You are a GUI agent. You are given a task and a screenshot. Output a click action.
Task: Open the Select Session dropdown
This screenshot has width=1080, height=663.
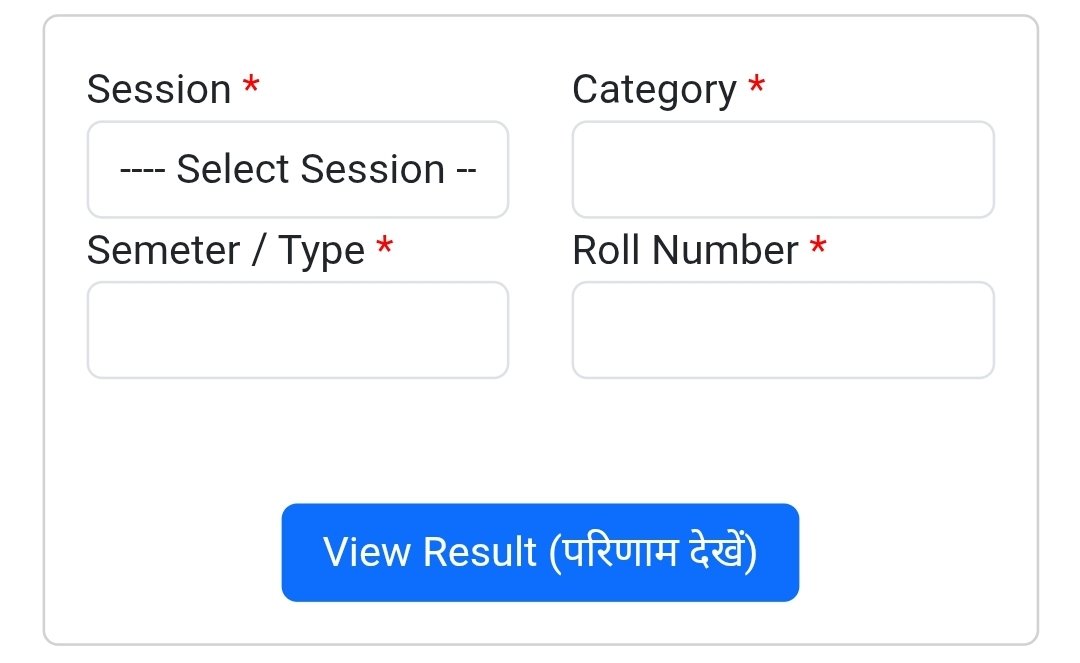point(297,170)
